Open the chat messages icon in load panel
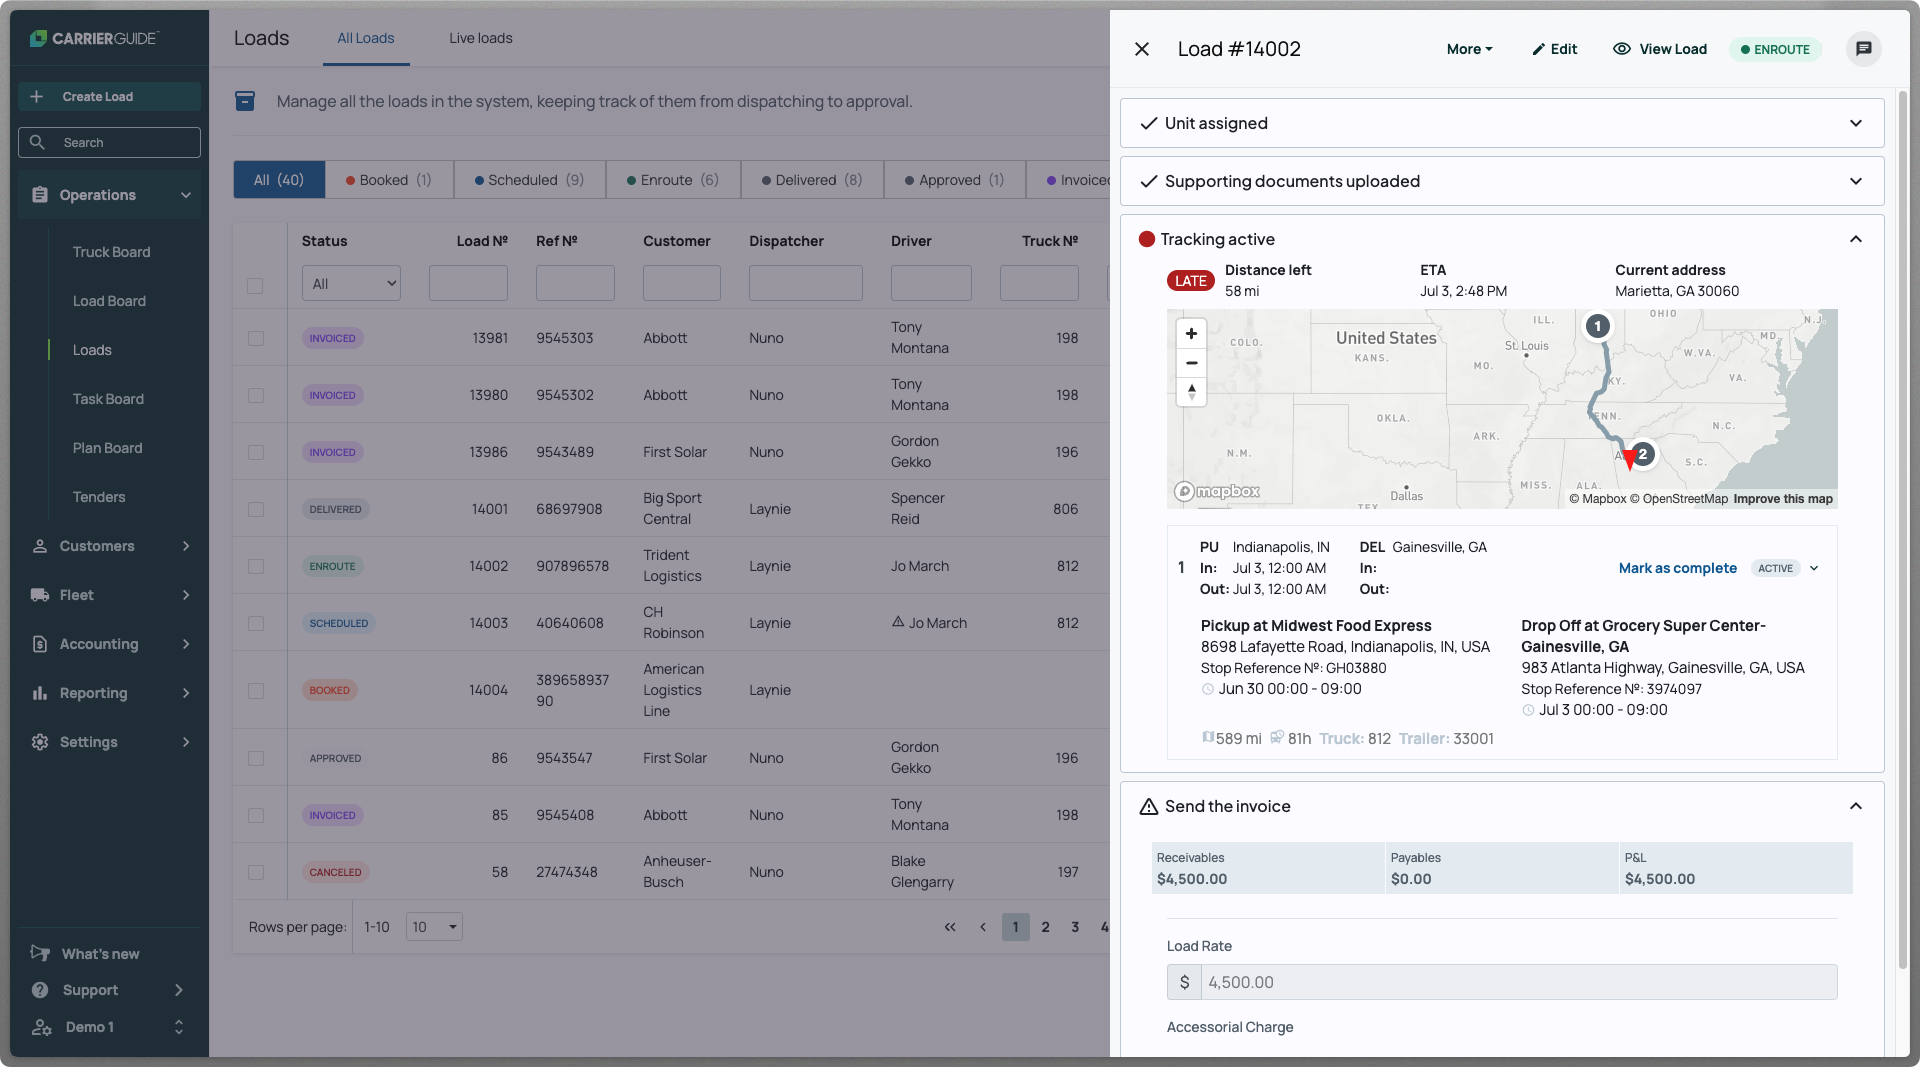Viewport: 1920px width, 1067px height. click(1863, 49)
